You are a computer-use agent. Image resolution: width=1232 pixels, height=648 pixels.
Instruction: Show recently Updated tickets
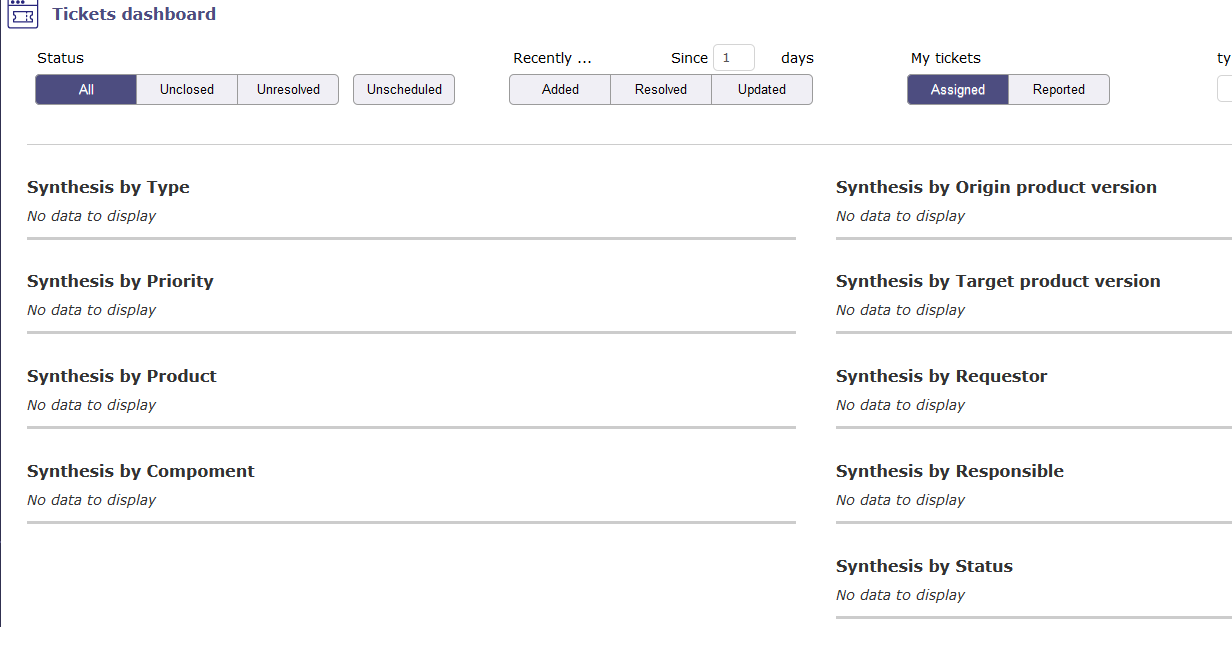762,90
